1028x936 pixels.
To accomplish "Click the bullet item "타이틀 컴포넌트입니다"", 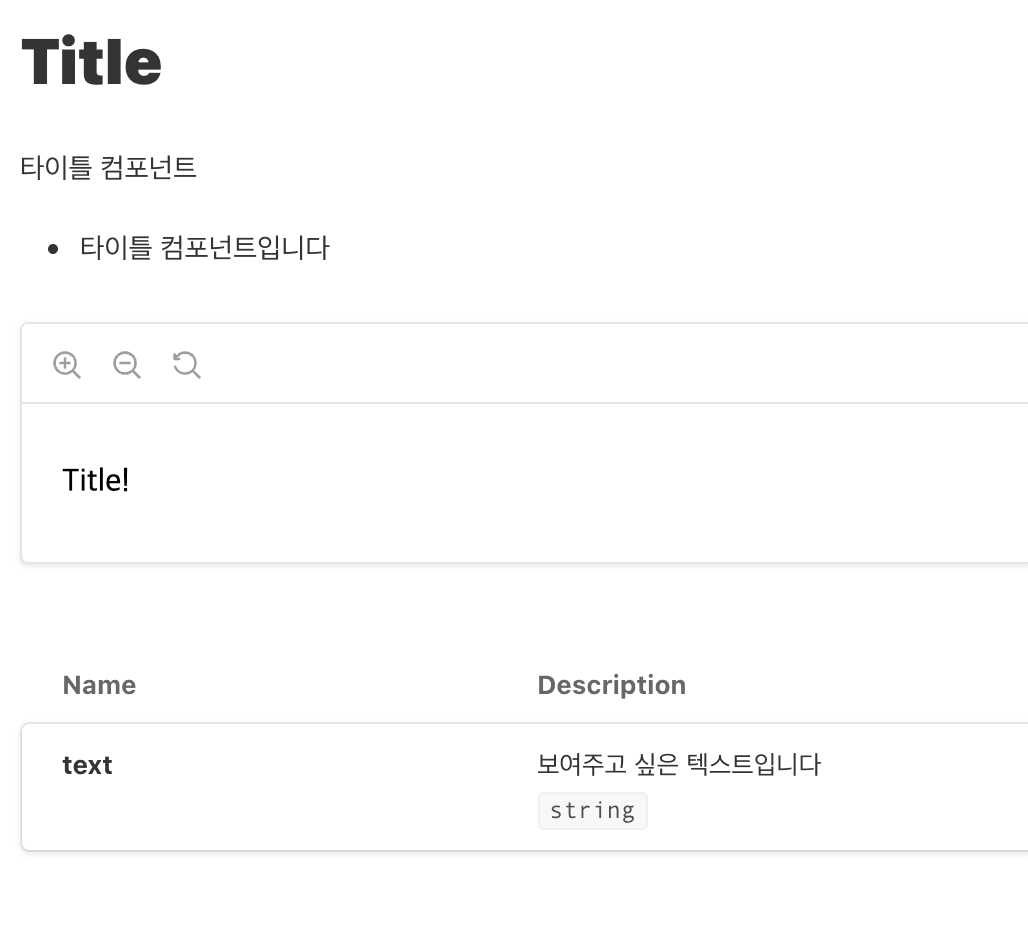I will coord(205,247).
